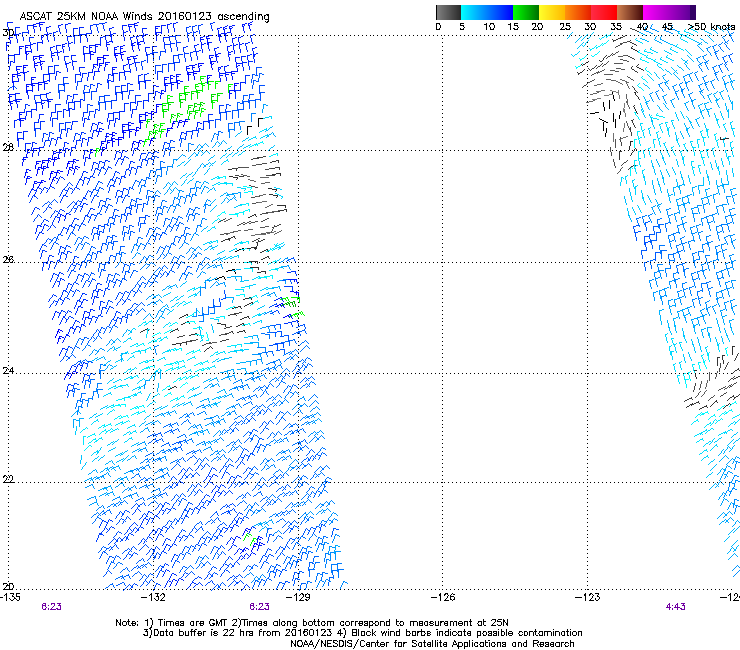The width and height of the screenshot is (740, 650).
Task: Click the longitude axis label "-135"
Action: click(x=10, y=597)
